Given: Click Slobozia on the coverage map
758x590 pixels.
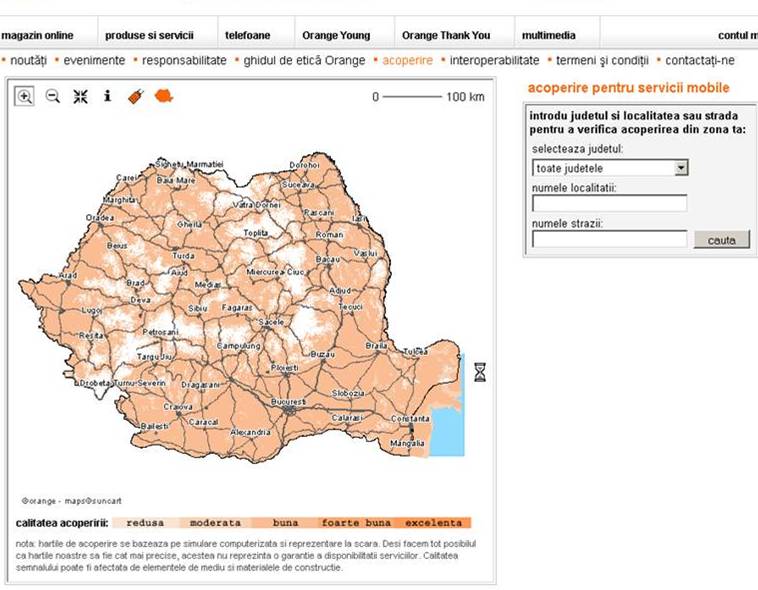Looking at the screenshot, I should tap(348, 393).
